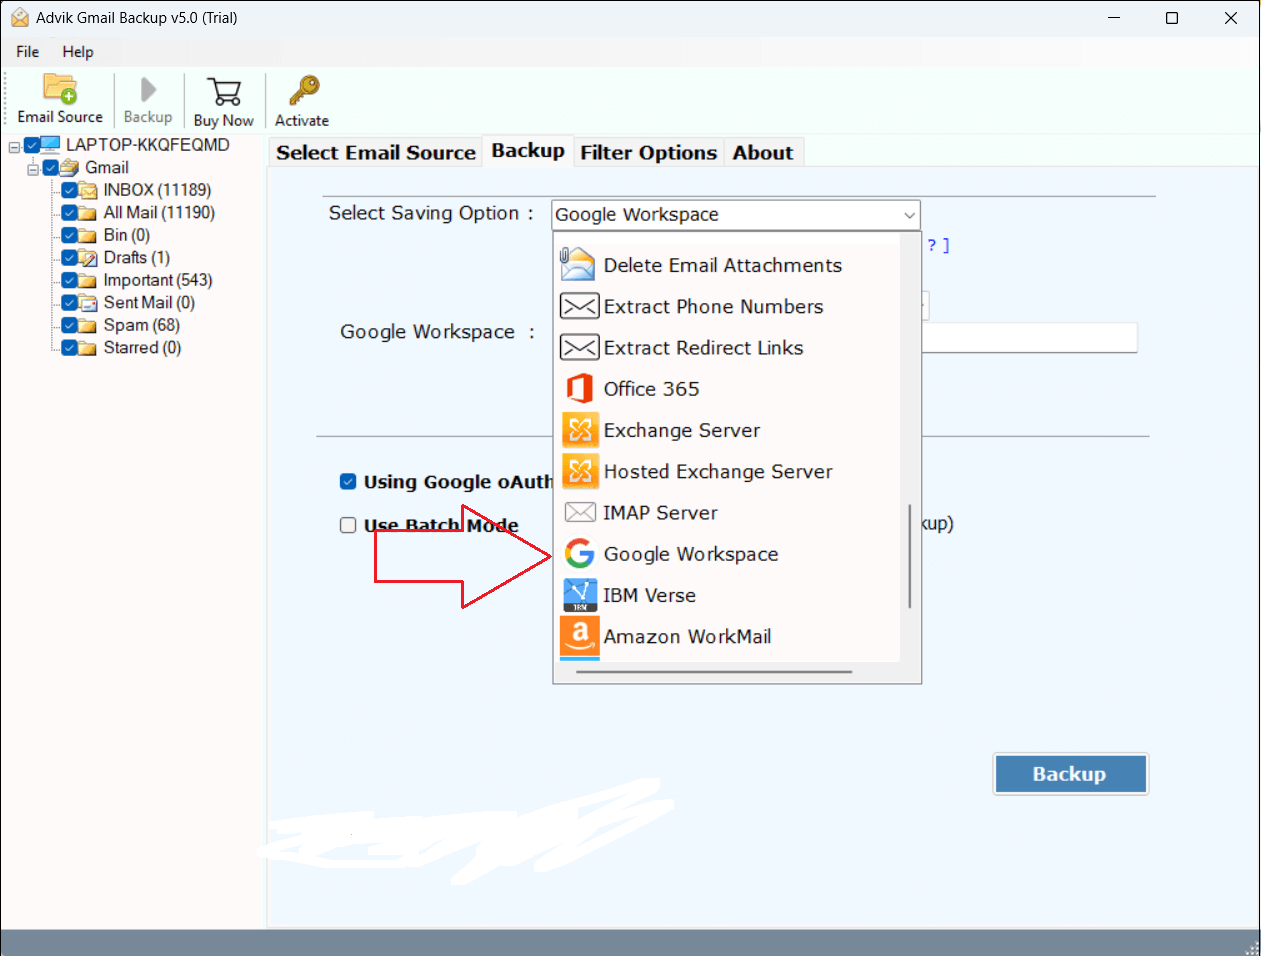Choose the IBM Verse icon
The width and height of the screenshot is (1261, 956).
[580, 595]
